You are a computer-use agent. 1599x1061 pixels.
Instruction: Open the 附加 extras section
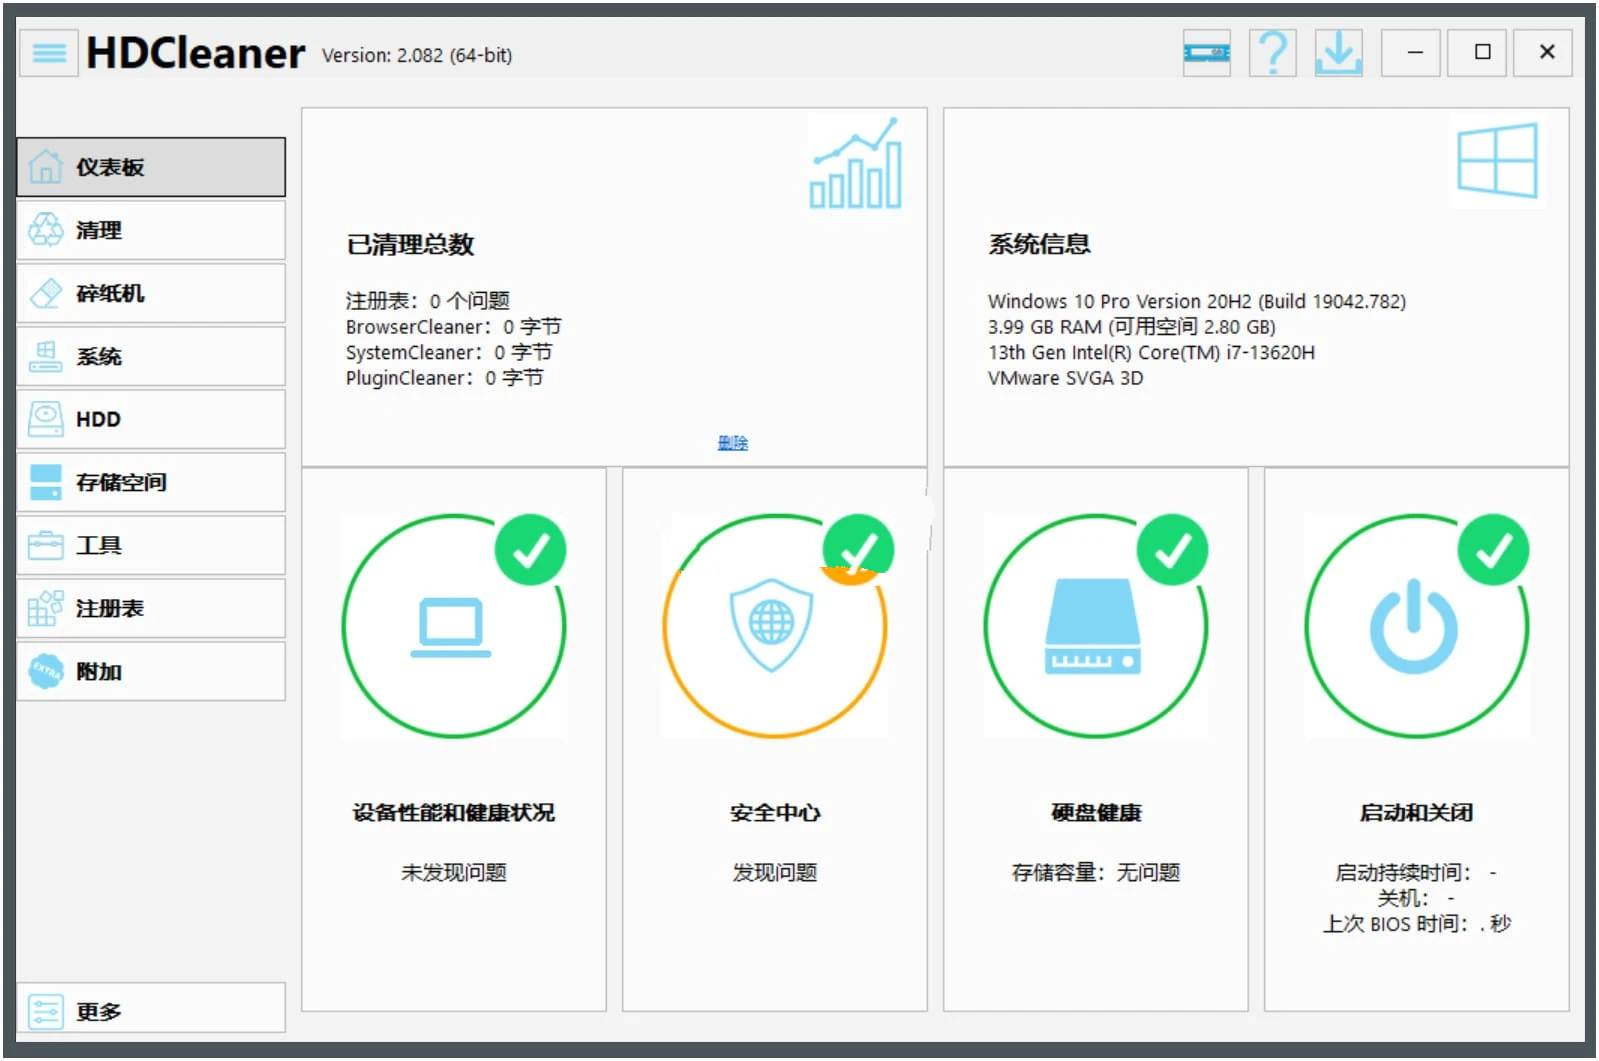click(x=151, y=671)
